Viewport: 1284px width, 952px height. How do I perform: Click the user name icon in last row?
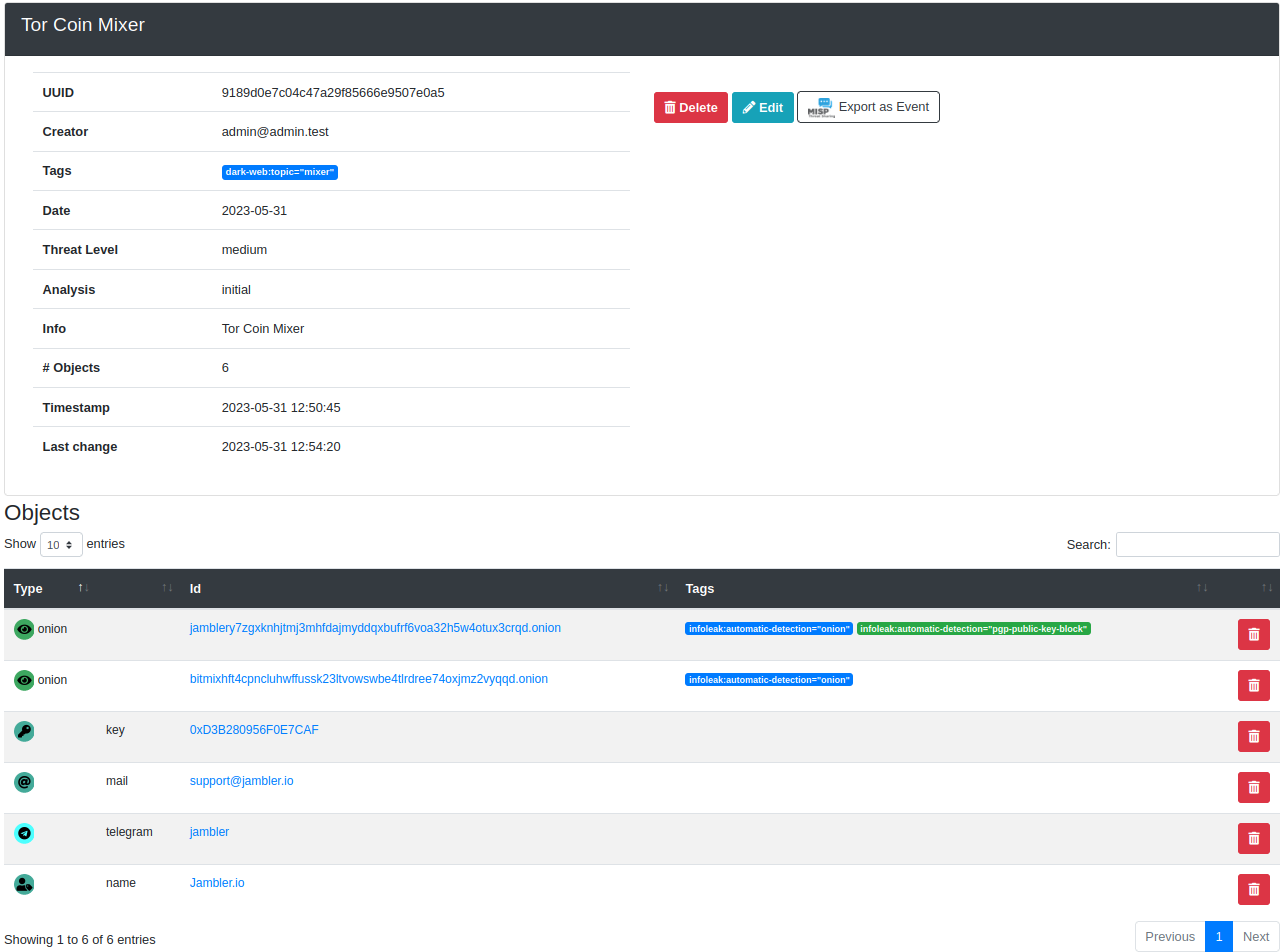(24, 884)
